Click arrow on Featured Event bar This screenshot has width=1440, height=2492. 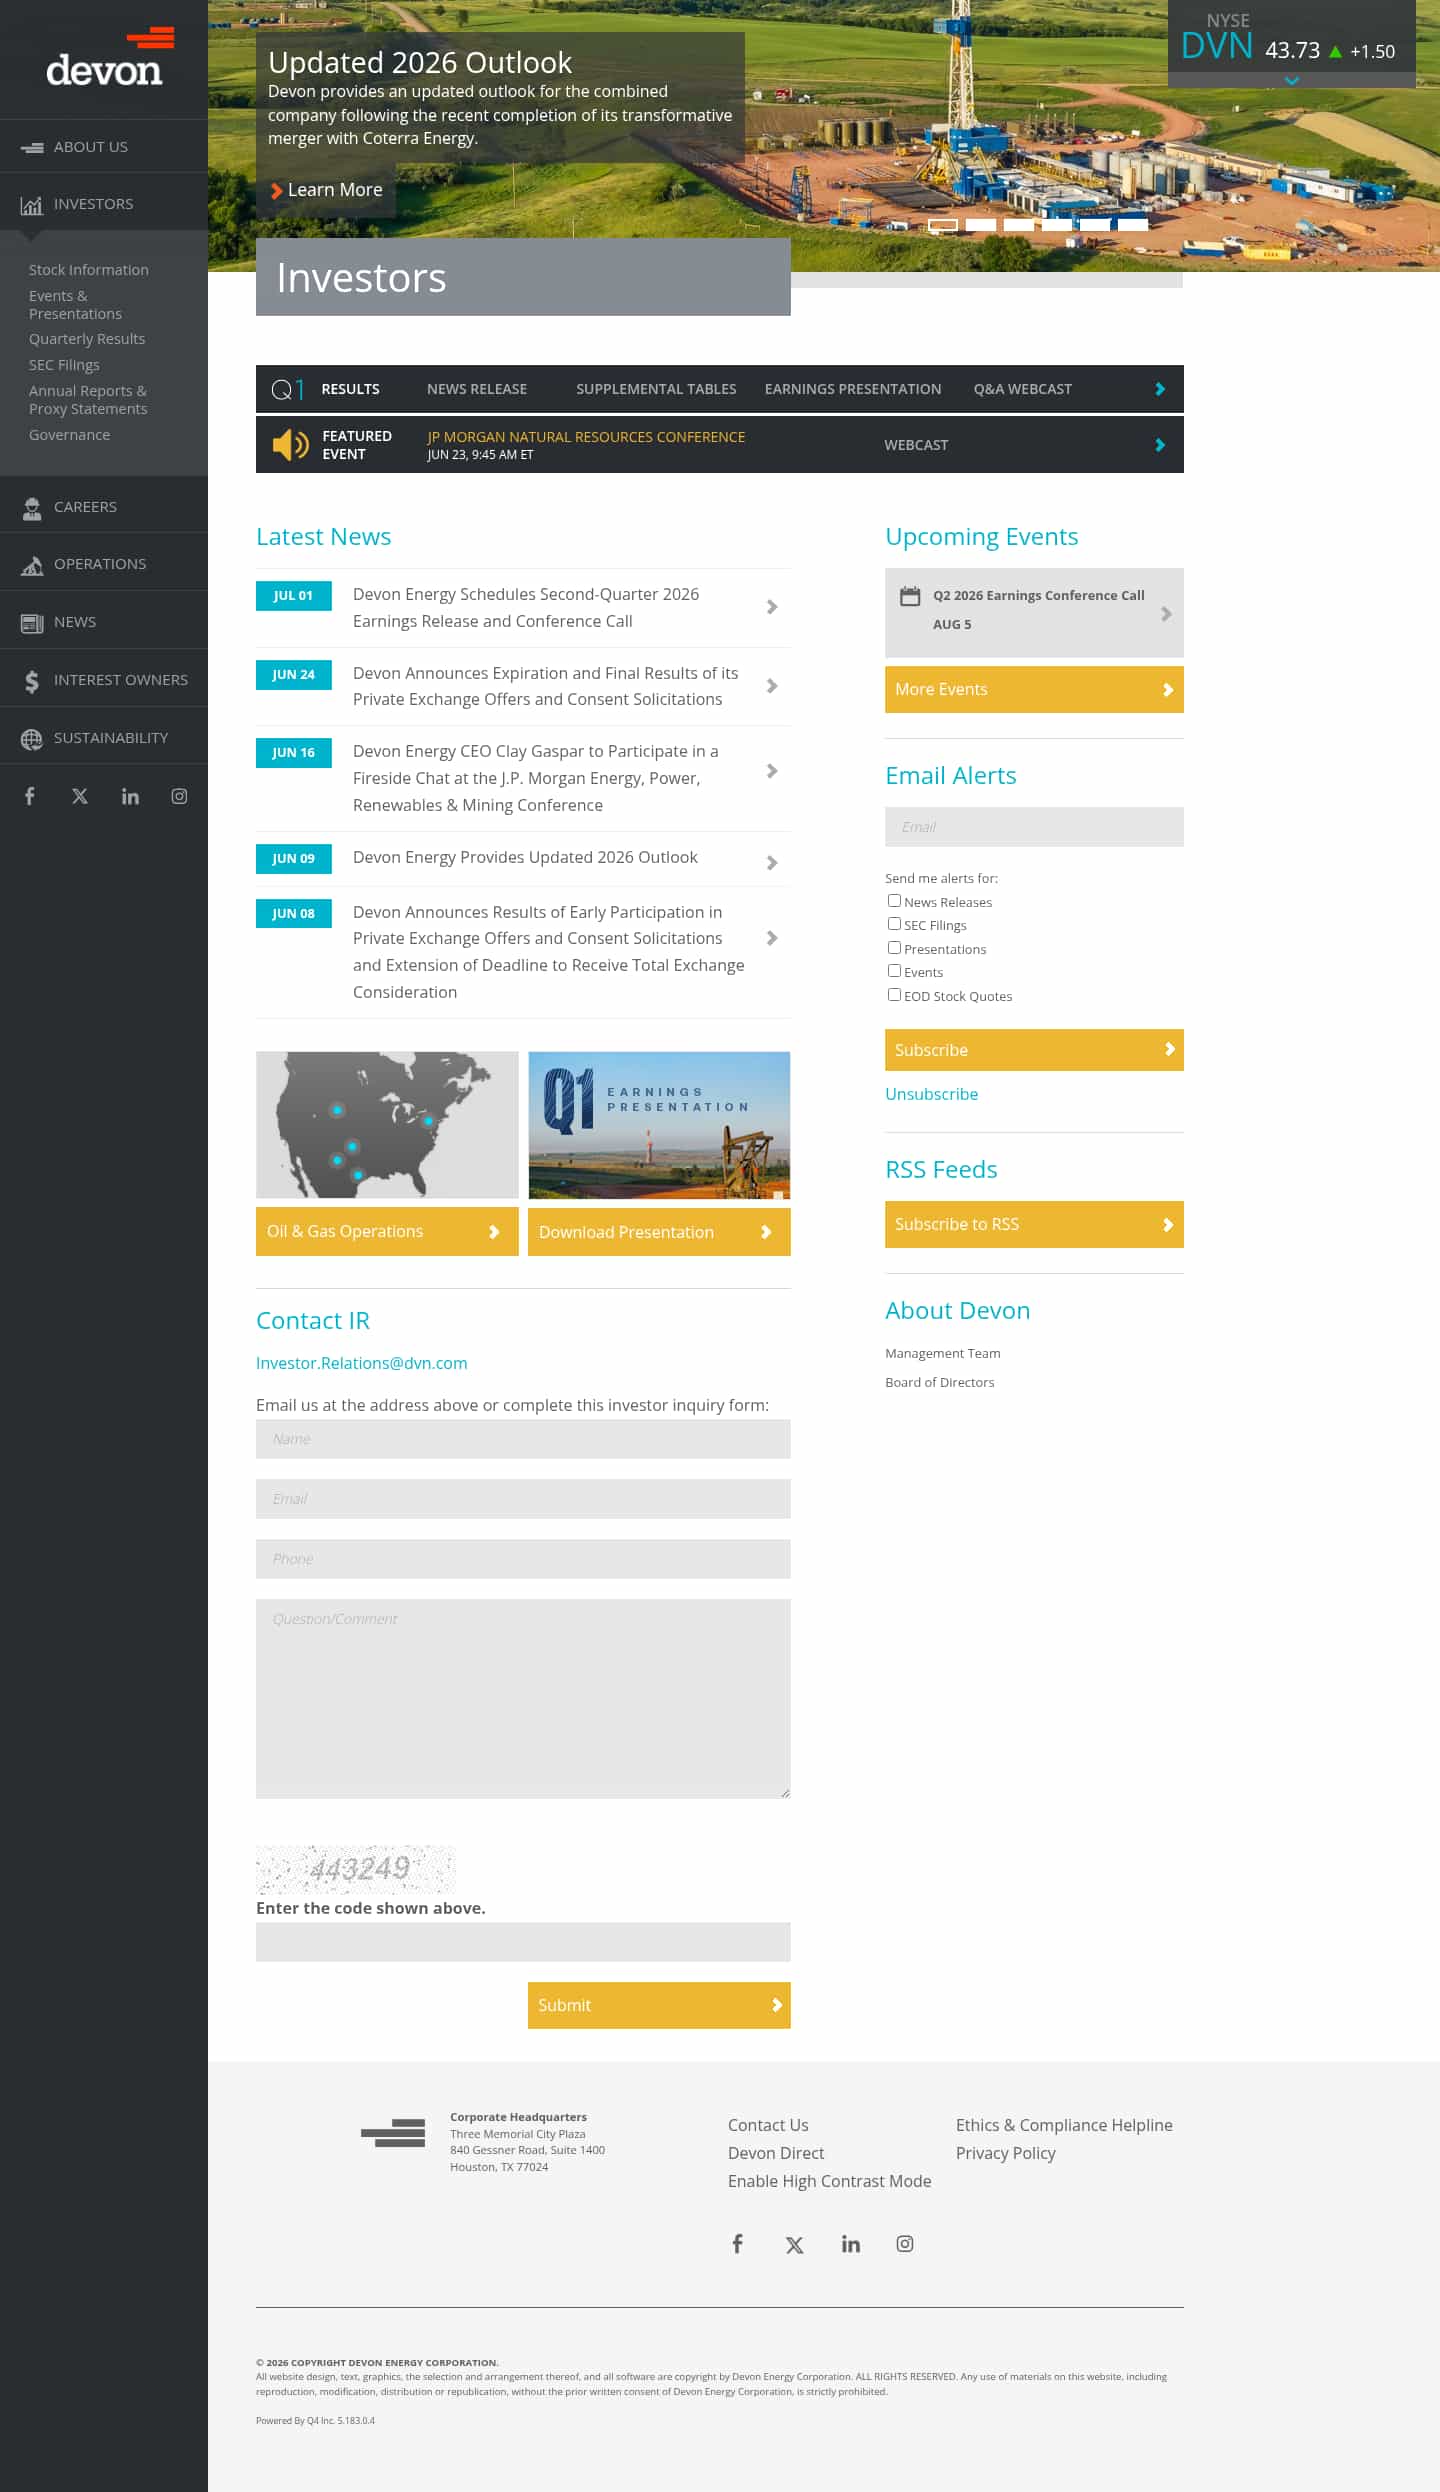(x=1160, y=445)
